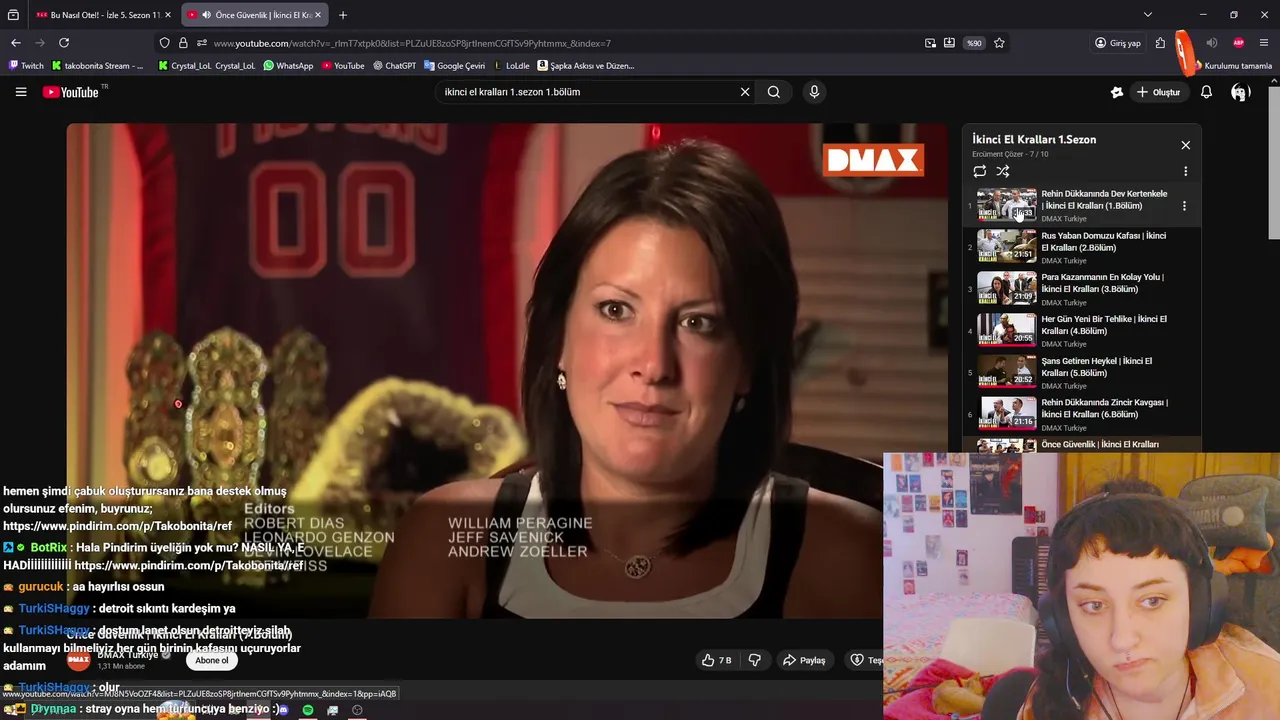1280x720 pixels.
Task: Open the Firefox application menu
Action: coord(1265,43)
